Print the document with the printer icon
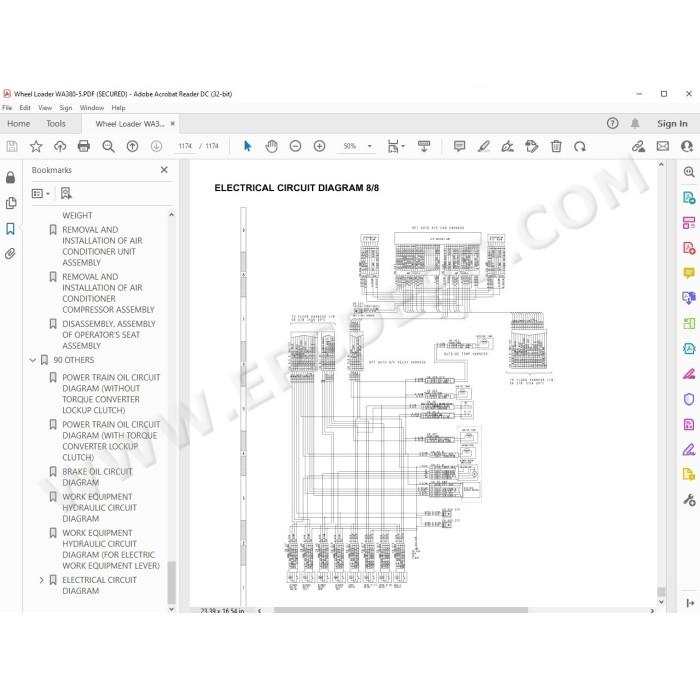 [83, 146]
